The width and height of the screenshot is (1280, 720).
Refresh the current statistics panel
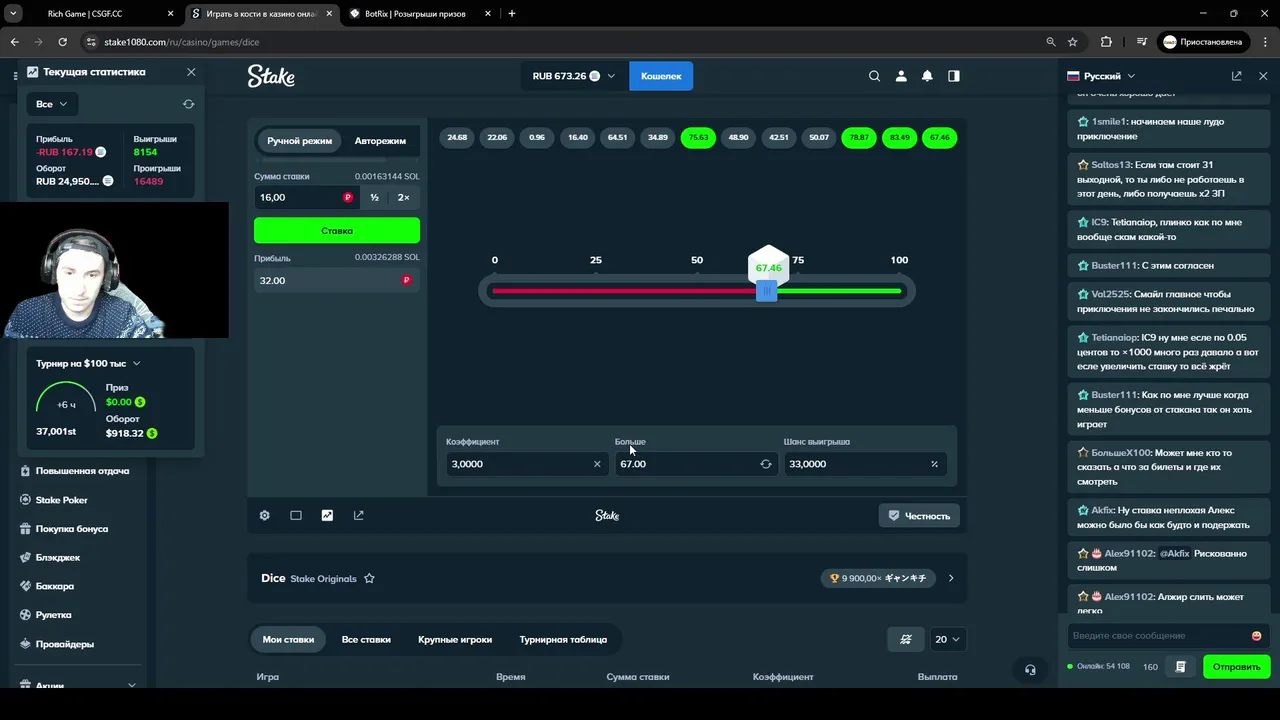pos(188,104)
